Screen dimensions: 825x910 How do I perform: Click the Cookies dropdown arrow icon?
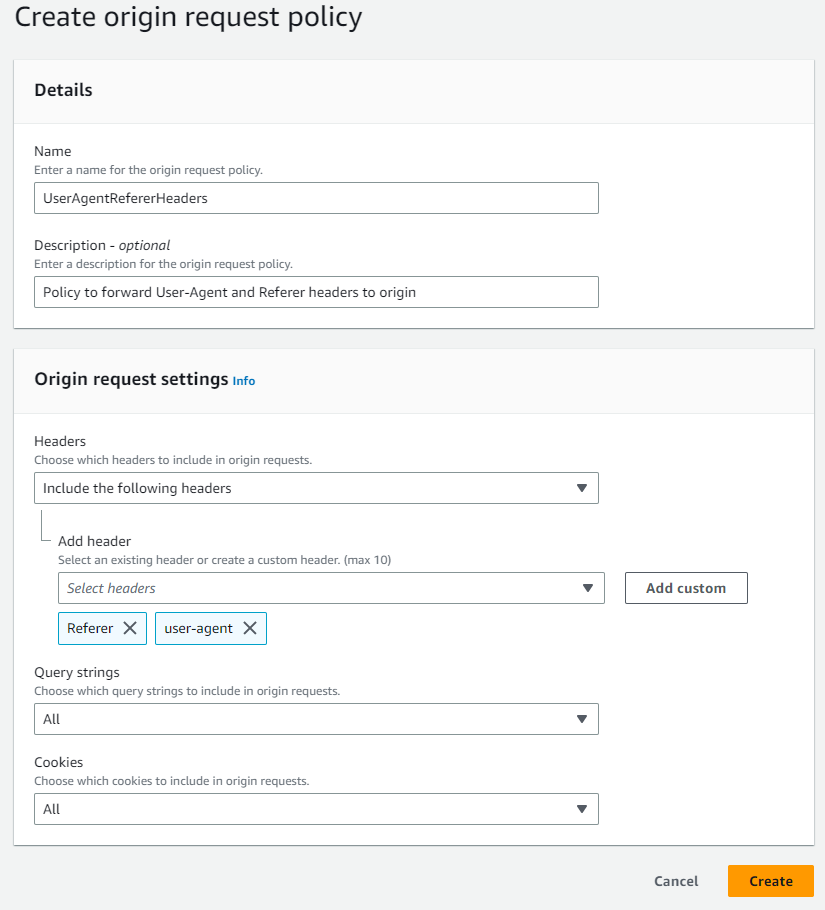[581, 809]
